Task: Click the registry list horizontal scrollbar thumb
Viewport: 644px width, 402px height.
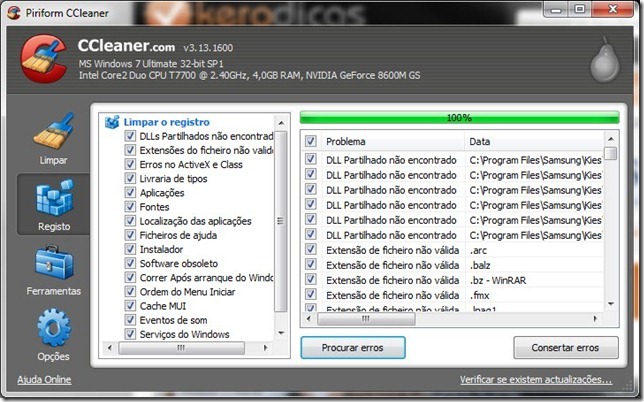Action: coord(181,348)
